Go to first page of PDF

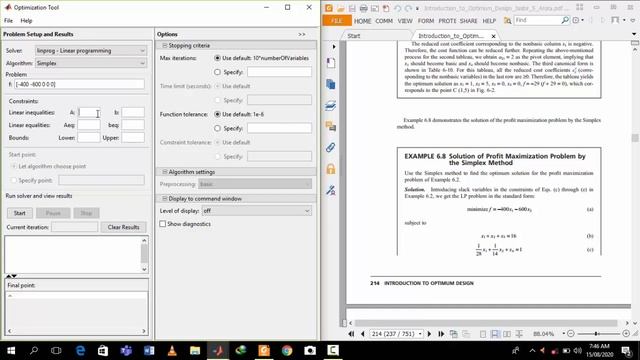coord(351,334)
